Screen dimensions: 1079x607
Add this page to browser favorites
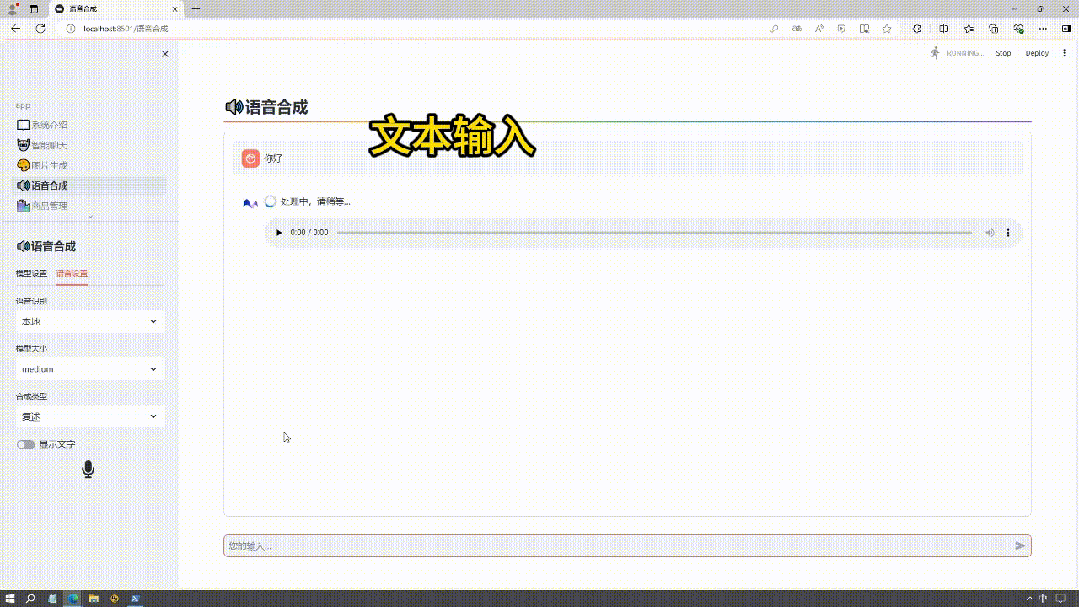pos(886,28)
